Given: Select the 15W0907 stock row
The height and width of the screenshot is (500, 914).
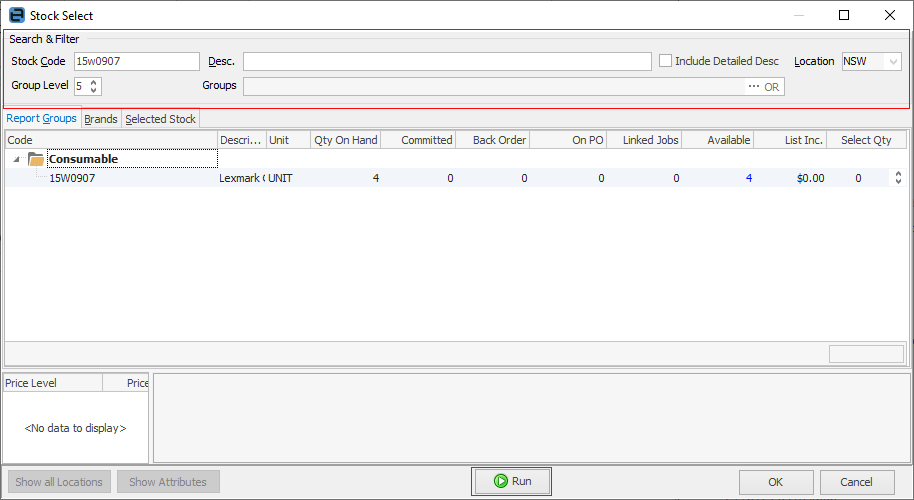Looking at the screenshot, I should click(456, 178).
